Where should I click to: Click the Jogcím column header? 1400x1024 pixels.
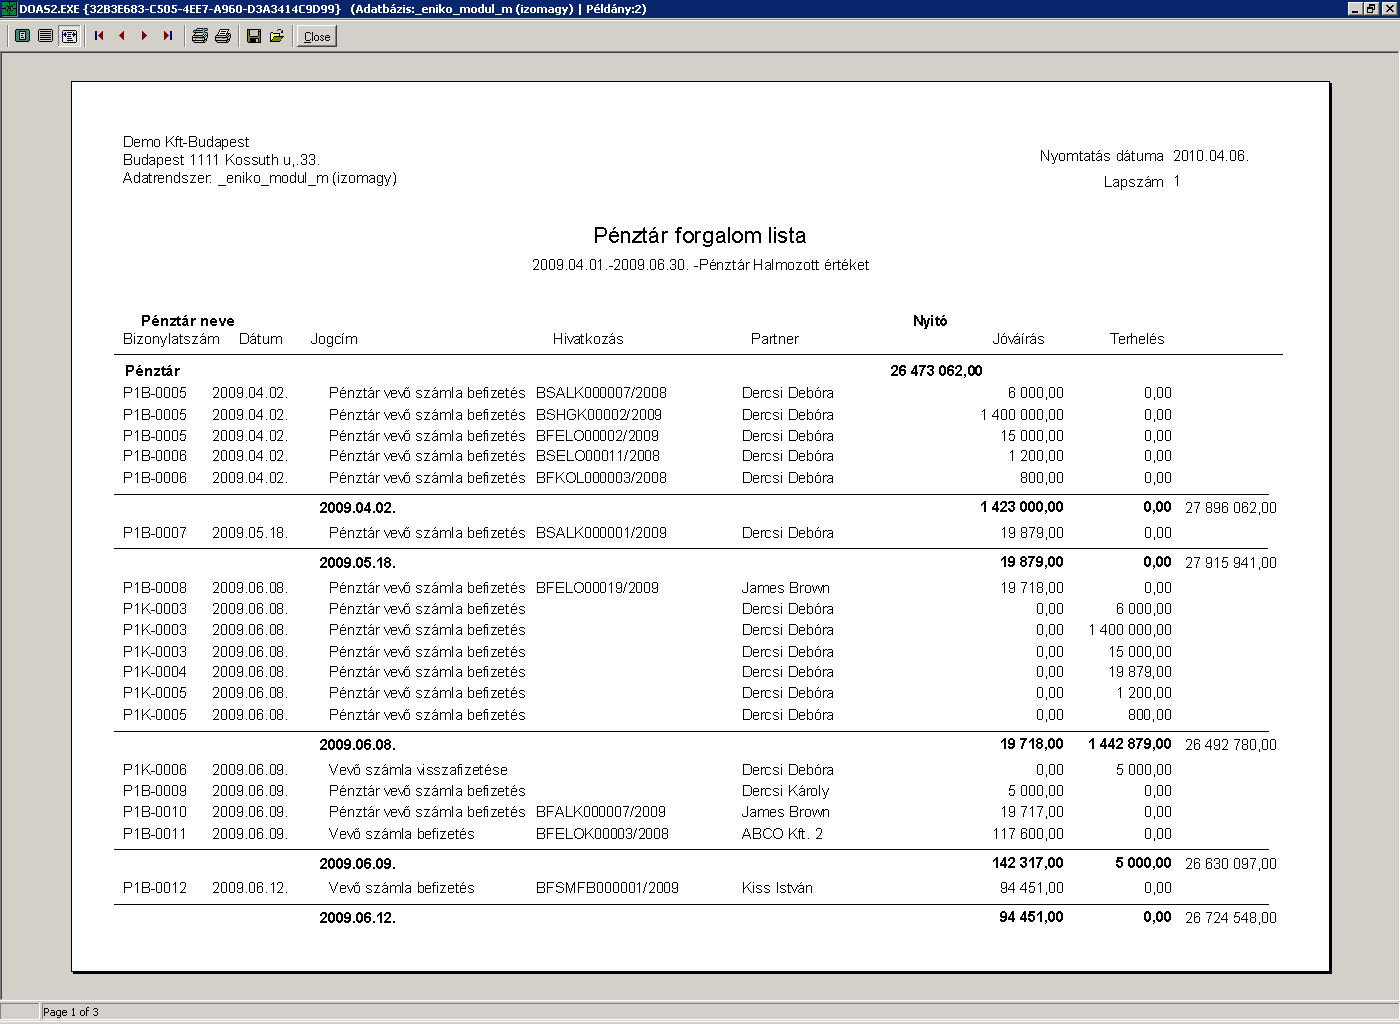(x=334, y=339)
